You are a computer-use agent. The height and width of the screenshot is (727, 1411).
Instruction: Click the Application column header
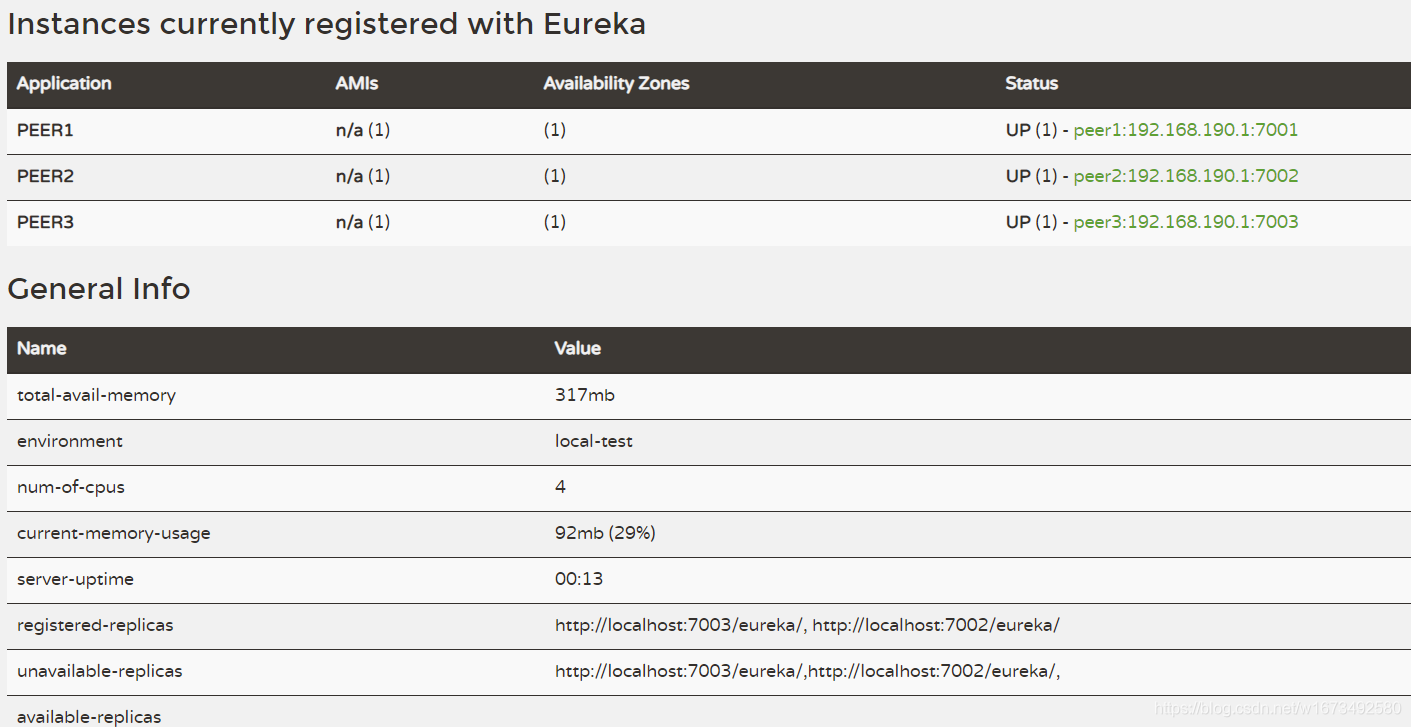coord(63,84)
